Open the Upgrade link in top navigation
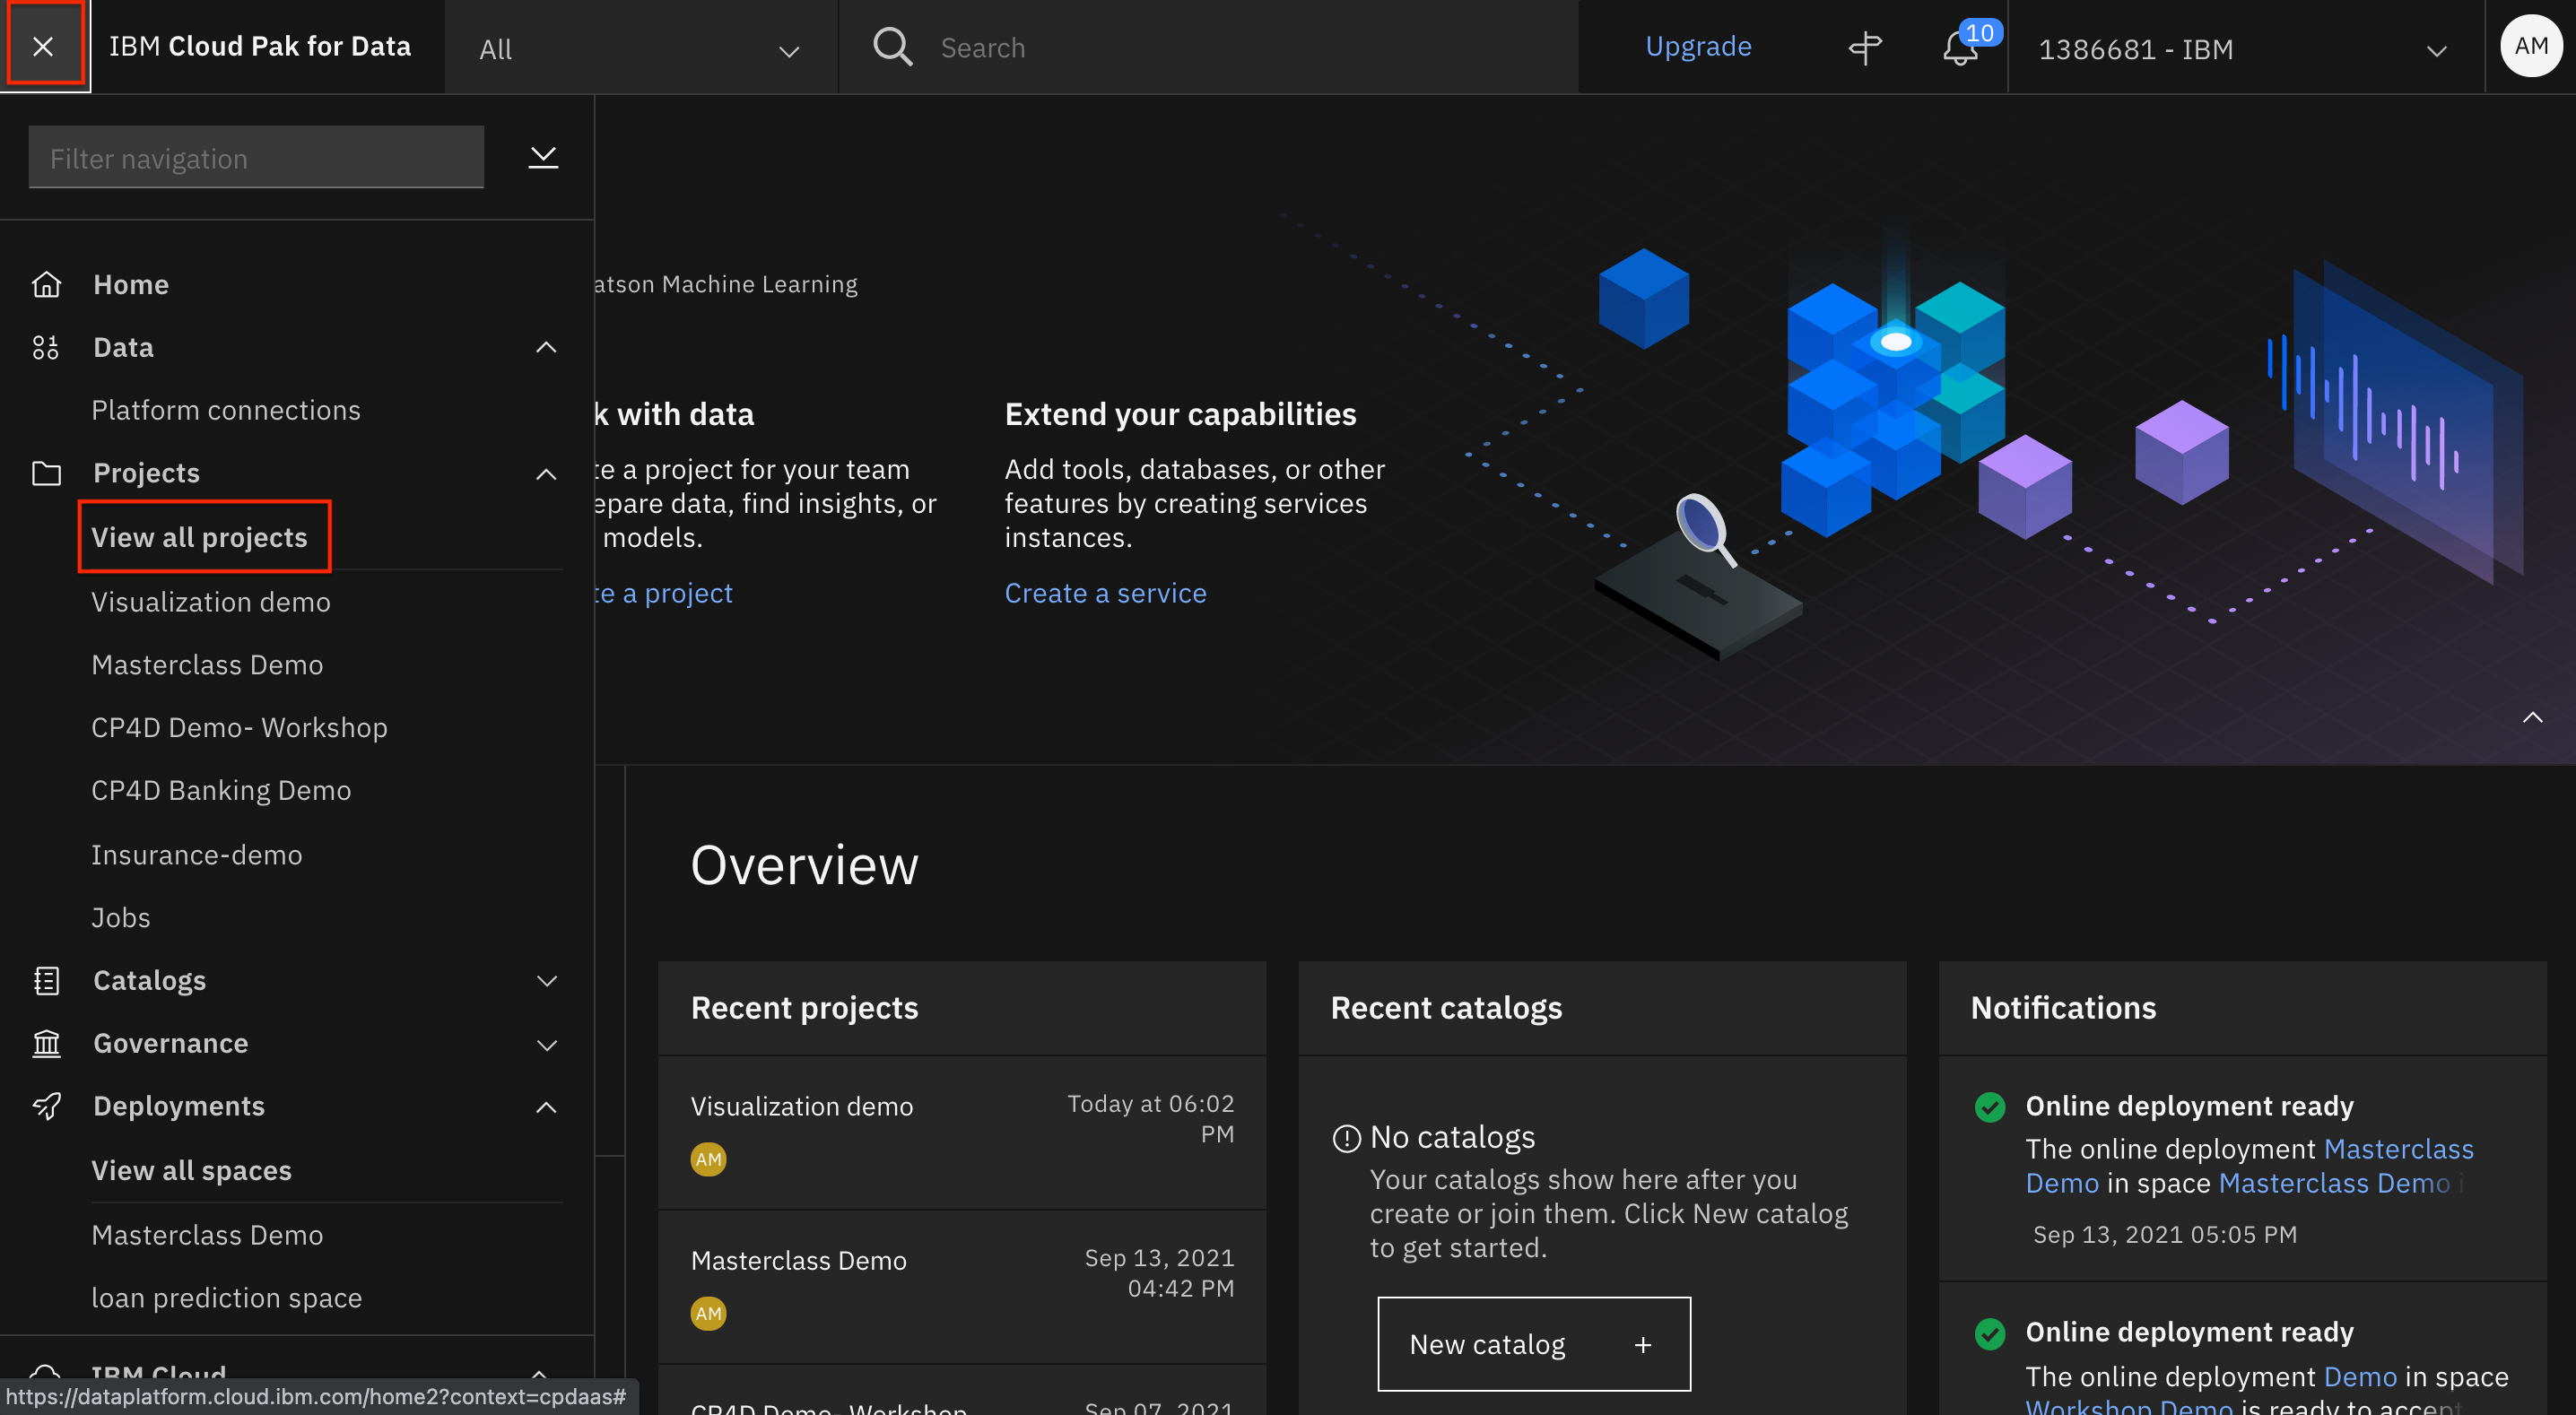 coord(1700,46)
